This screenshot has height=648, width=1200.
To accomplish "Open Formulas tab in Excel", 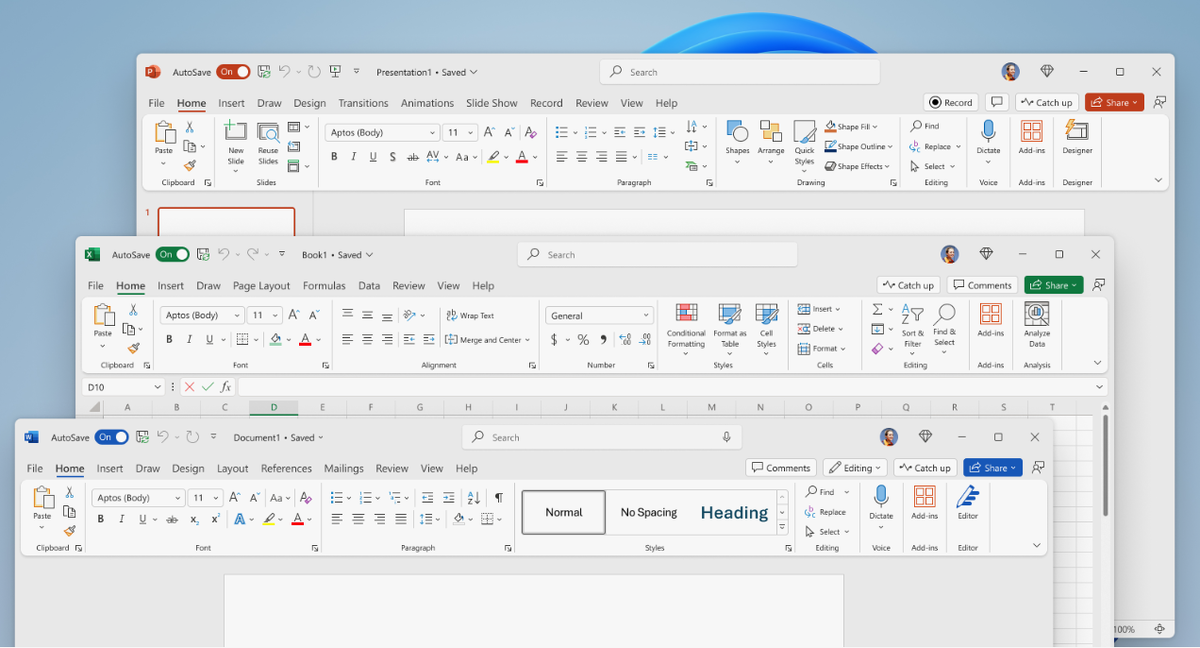I will 324,286.
